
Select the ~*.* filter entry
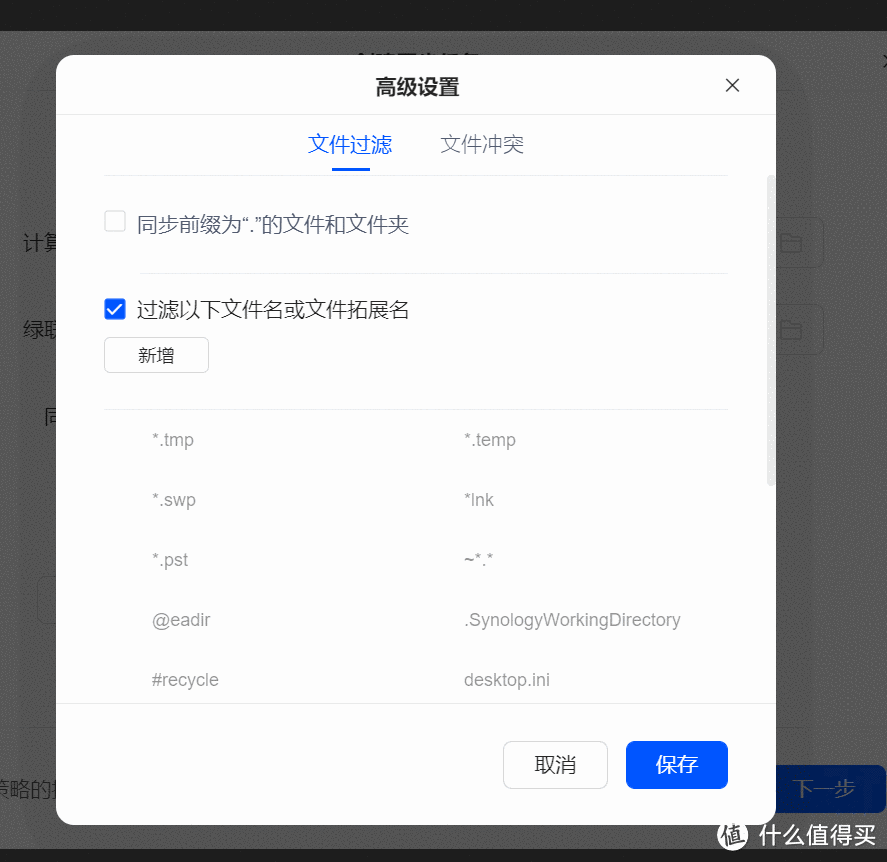pyautogui.click(x=478, y=559)
